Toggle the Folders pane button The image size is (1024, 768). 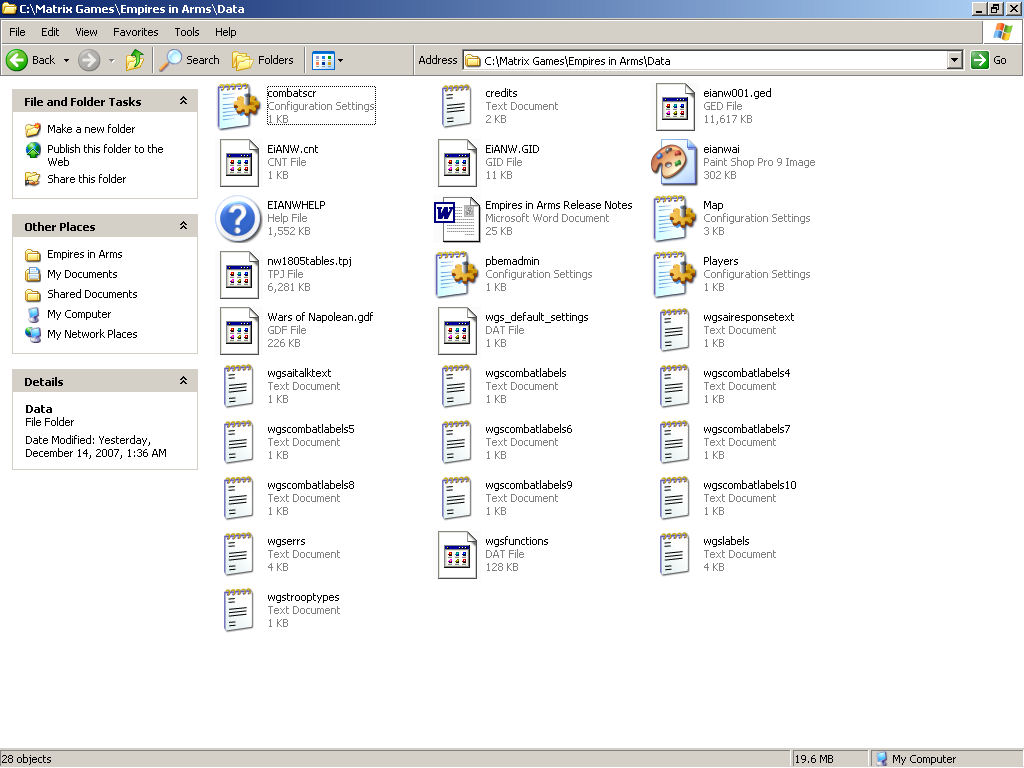[263, 60]
